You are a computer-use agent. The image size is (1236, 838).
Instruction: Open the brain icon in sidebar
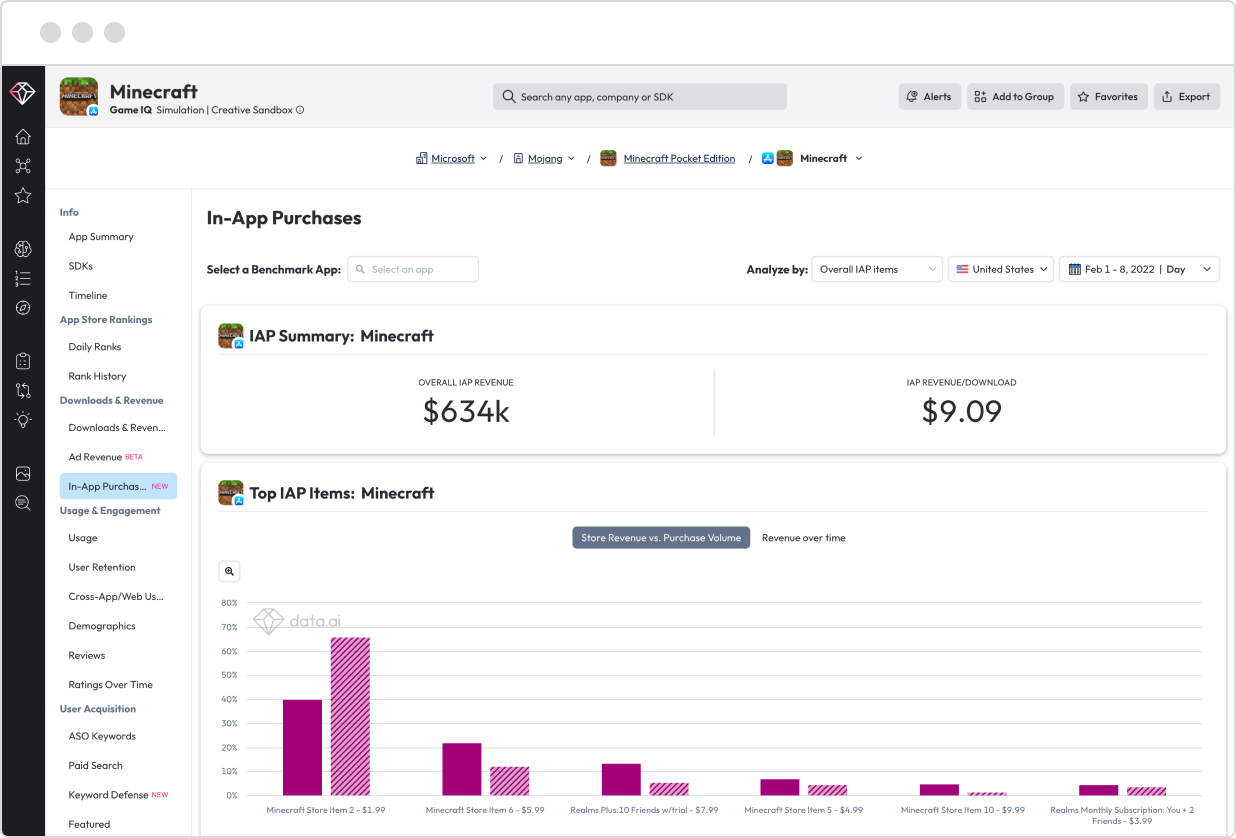23,249
